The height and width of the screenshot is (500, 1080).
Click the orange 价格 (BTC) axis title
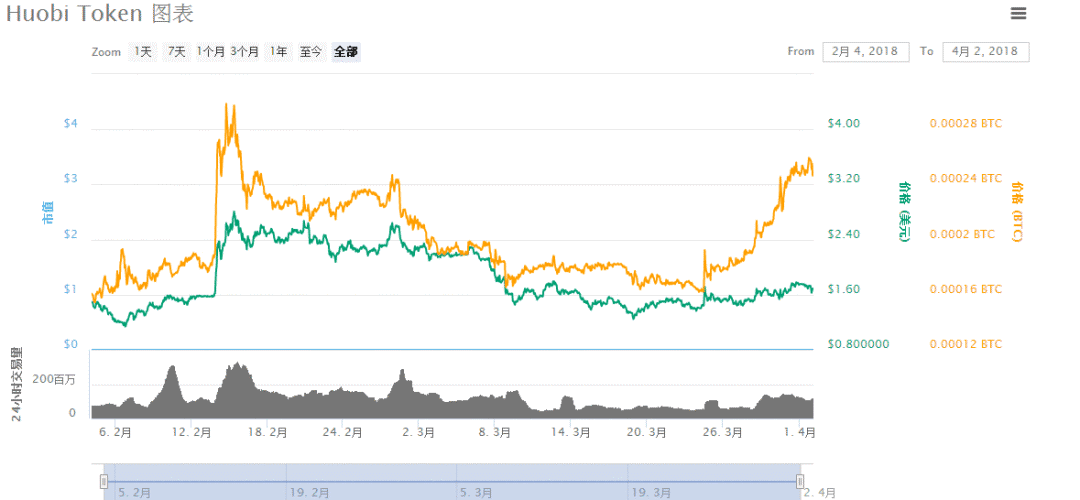1017,212
